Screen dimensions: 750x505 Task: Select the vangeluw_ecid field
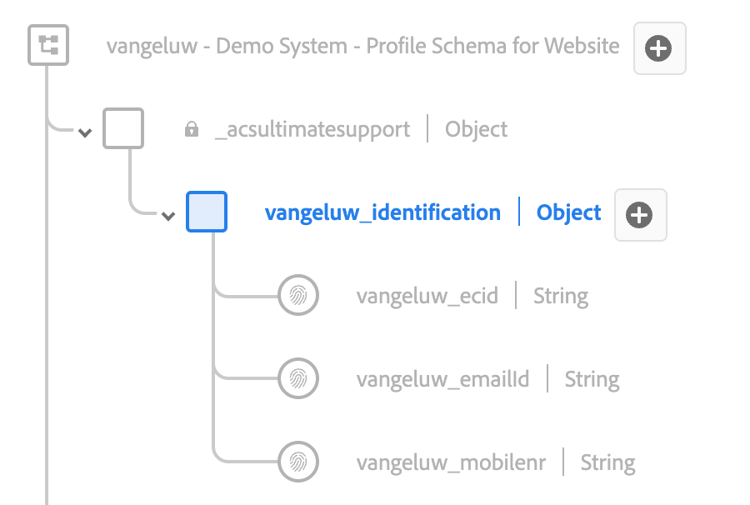point(427,296)
